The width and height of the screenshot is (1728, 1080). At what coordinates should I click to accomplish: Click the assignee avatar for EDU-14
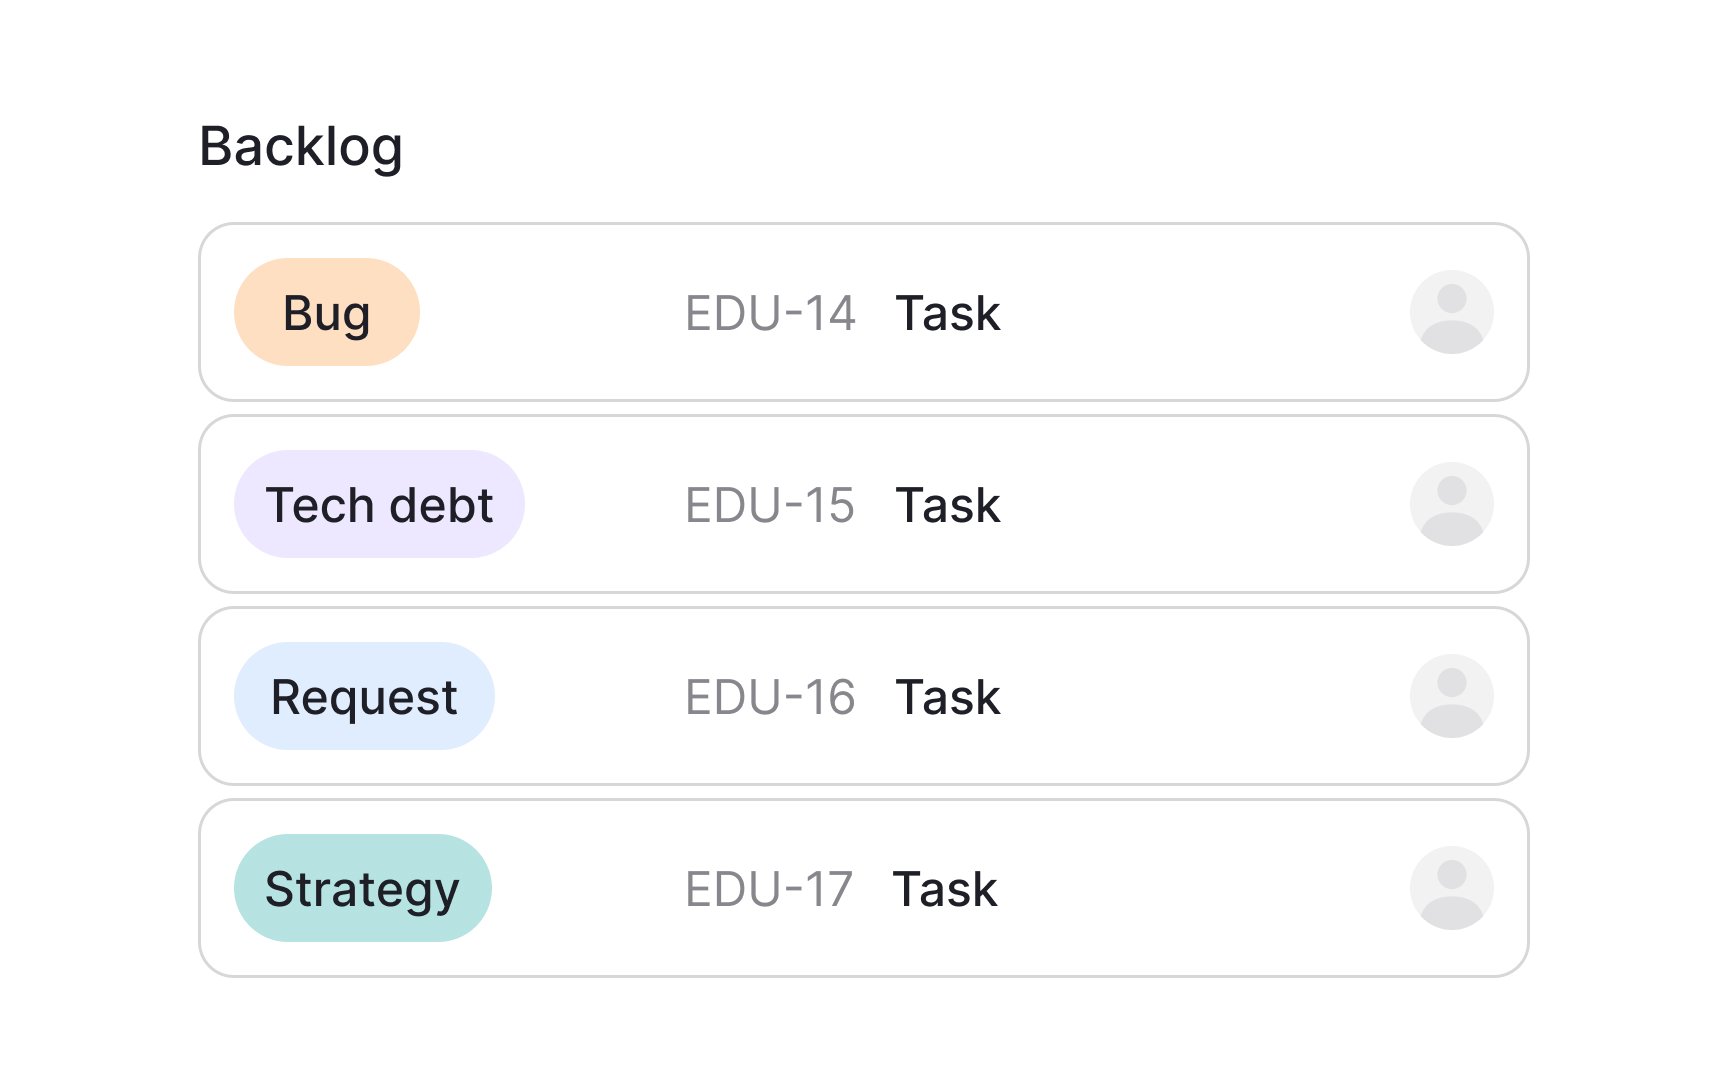point(1451,312)
